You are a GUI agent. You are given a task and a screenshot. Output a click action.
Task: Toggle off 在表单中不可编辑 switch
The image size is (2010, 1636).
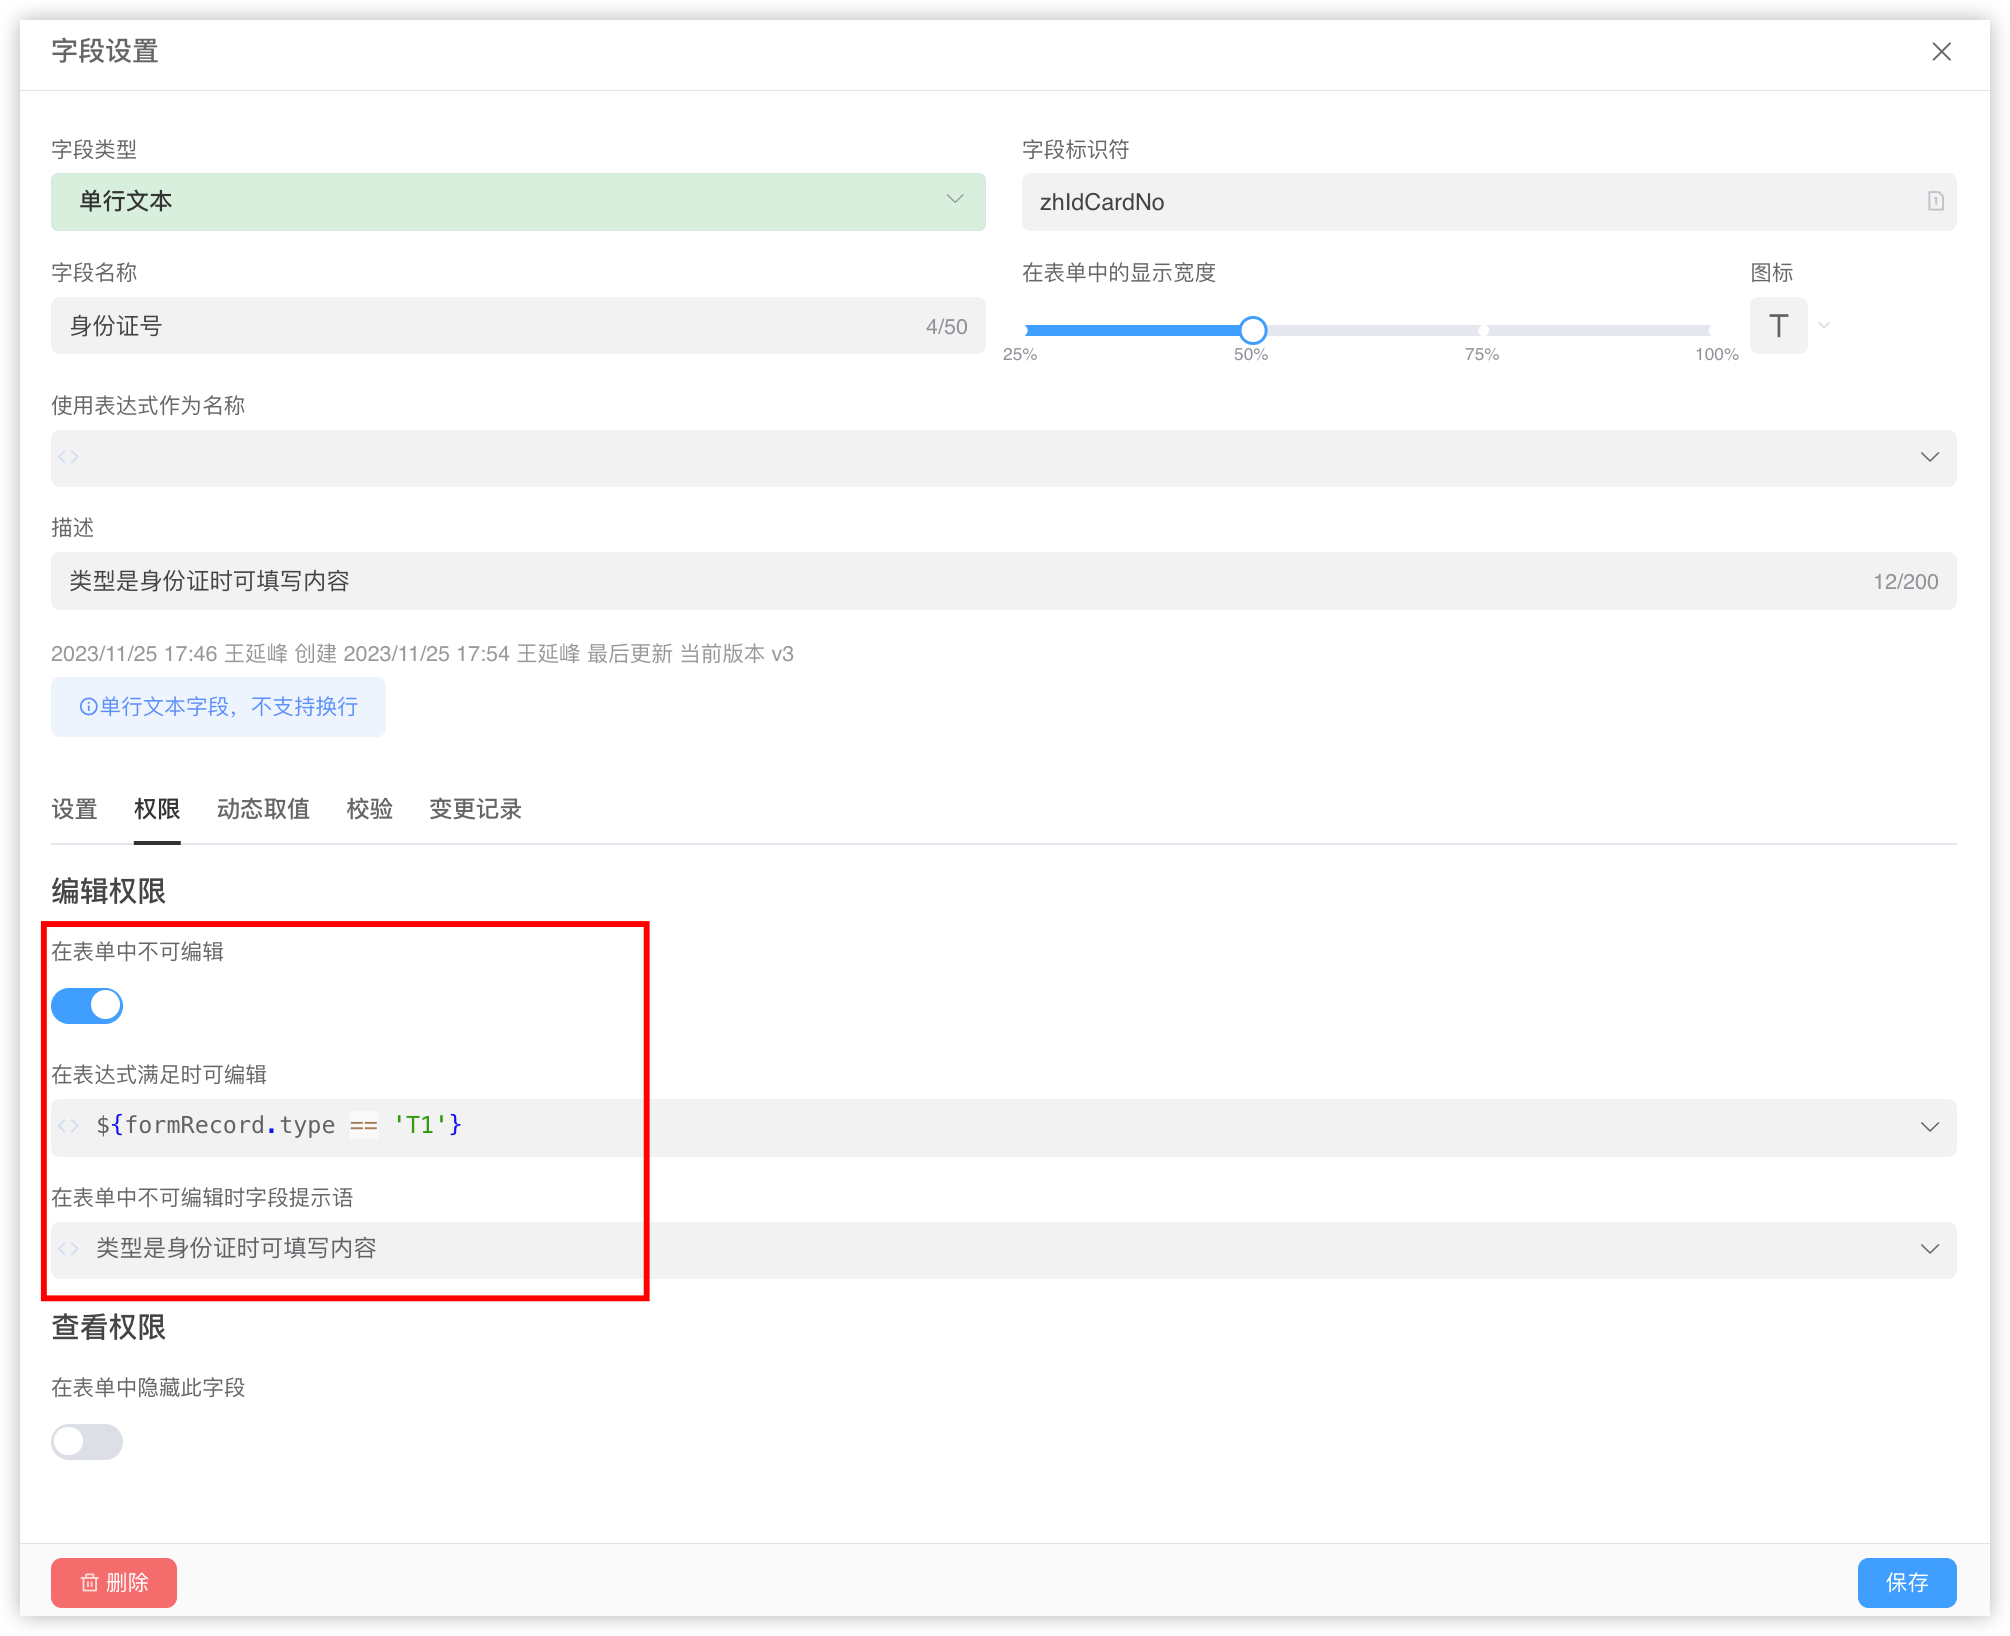click(87, 1006)
